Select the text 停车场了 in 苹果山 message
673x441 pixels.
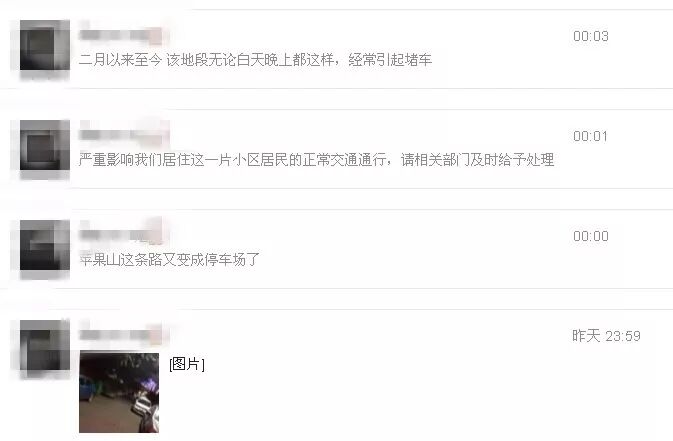pyautogui.click(x=232, y=260)
